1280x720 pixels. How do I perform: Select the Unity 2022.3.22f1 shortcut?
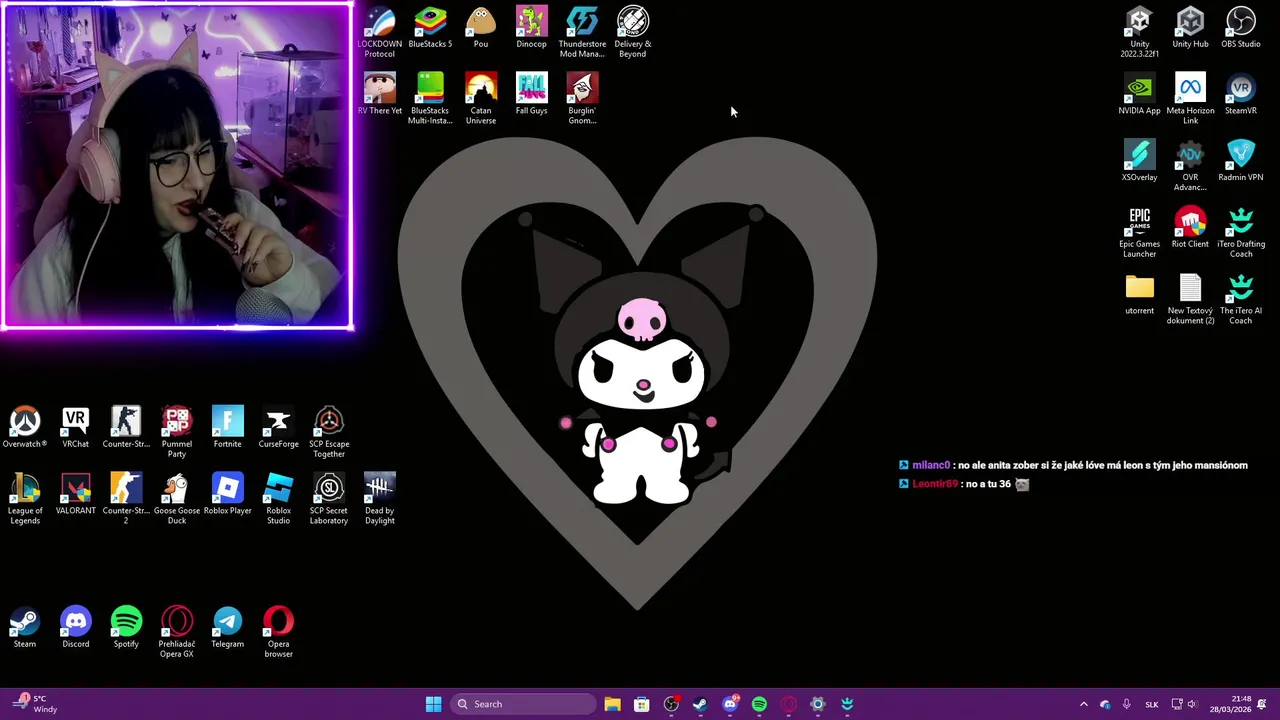tap(1139, 32)
